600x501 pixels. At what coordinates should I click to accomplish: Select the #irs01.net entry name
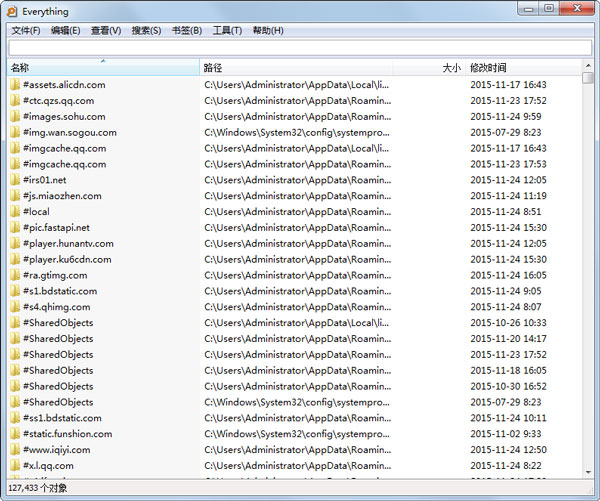point(45,180)
